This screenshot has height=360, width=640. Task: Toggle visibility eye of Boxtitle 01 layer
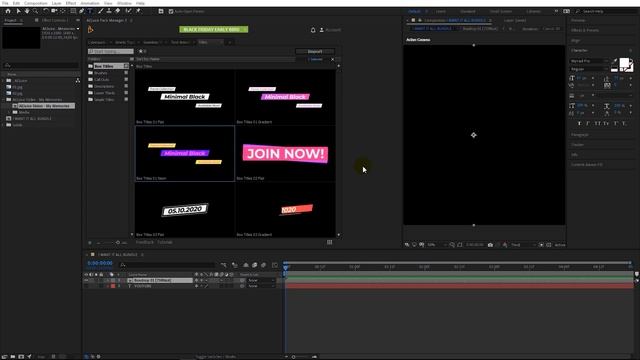(86, 280)
